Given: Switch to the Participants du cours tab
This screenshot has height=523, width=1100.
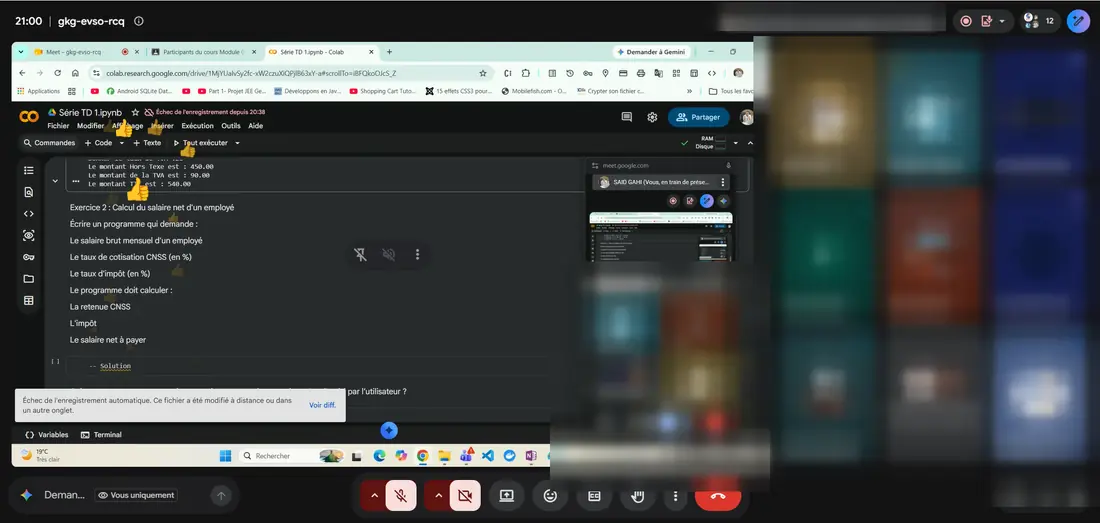Looking at the screenshot, I should pyautogui.click(x=203, y=52).
